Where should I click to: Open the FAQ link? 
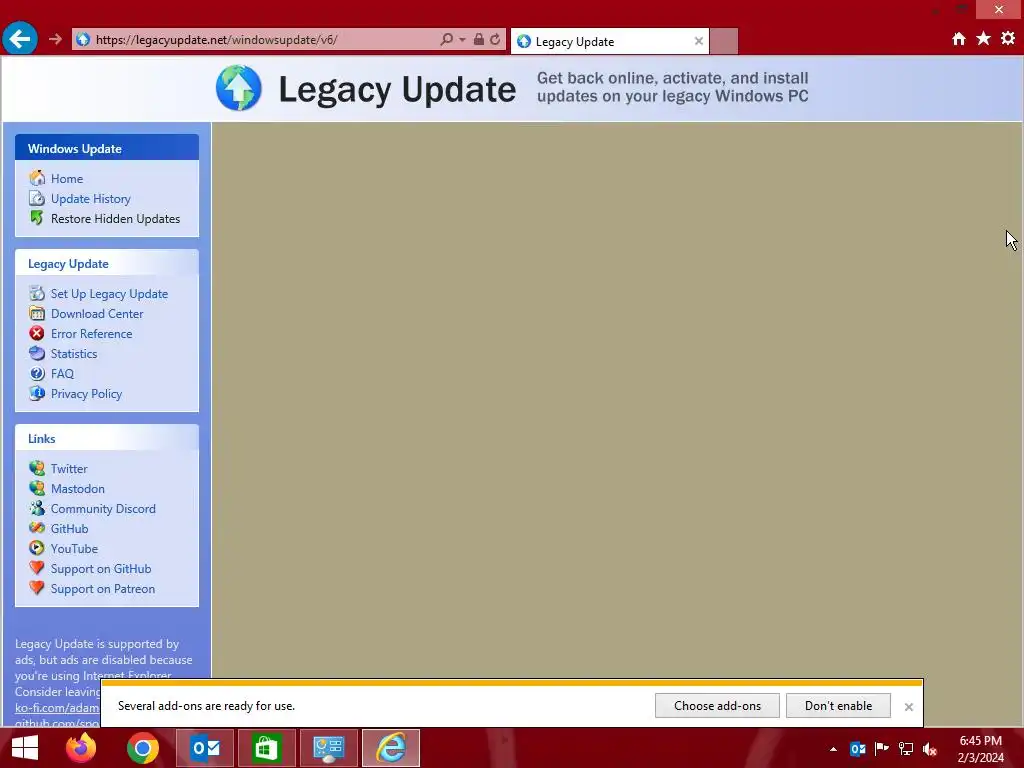[x=62, y=374]
